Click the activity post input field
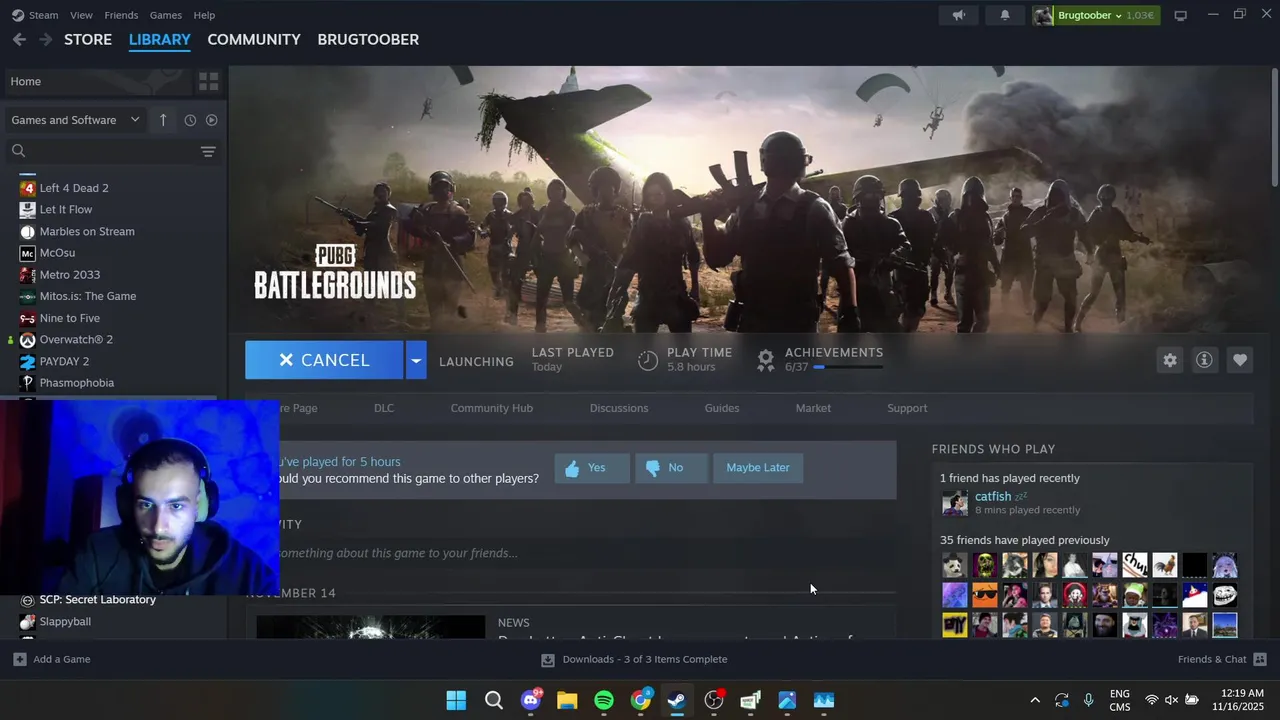 [x=571, y=553]
